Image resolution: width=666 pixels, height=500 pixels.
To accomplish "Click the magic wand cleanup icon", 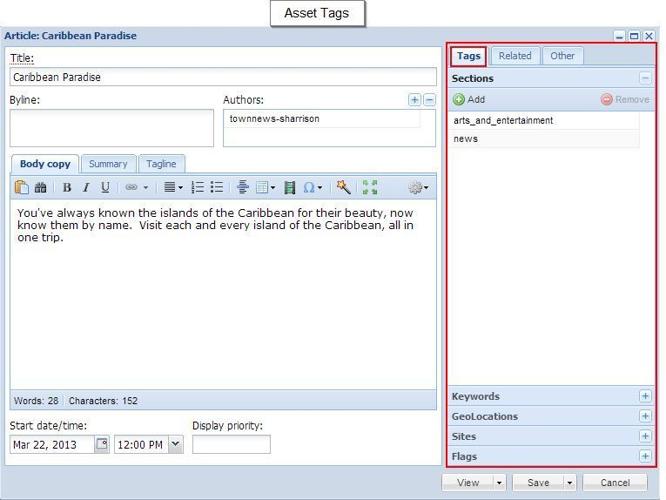I will (x=343, y=187).
